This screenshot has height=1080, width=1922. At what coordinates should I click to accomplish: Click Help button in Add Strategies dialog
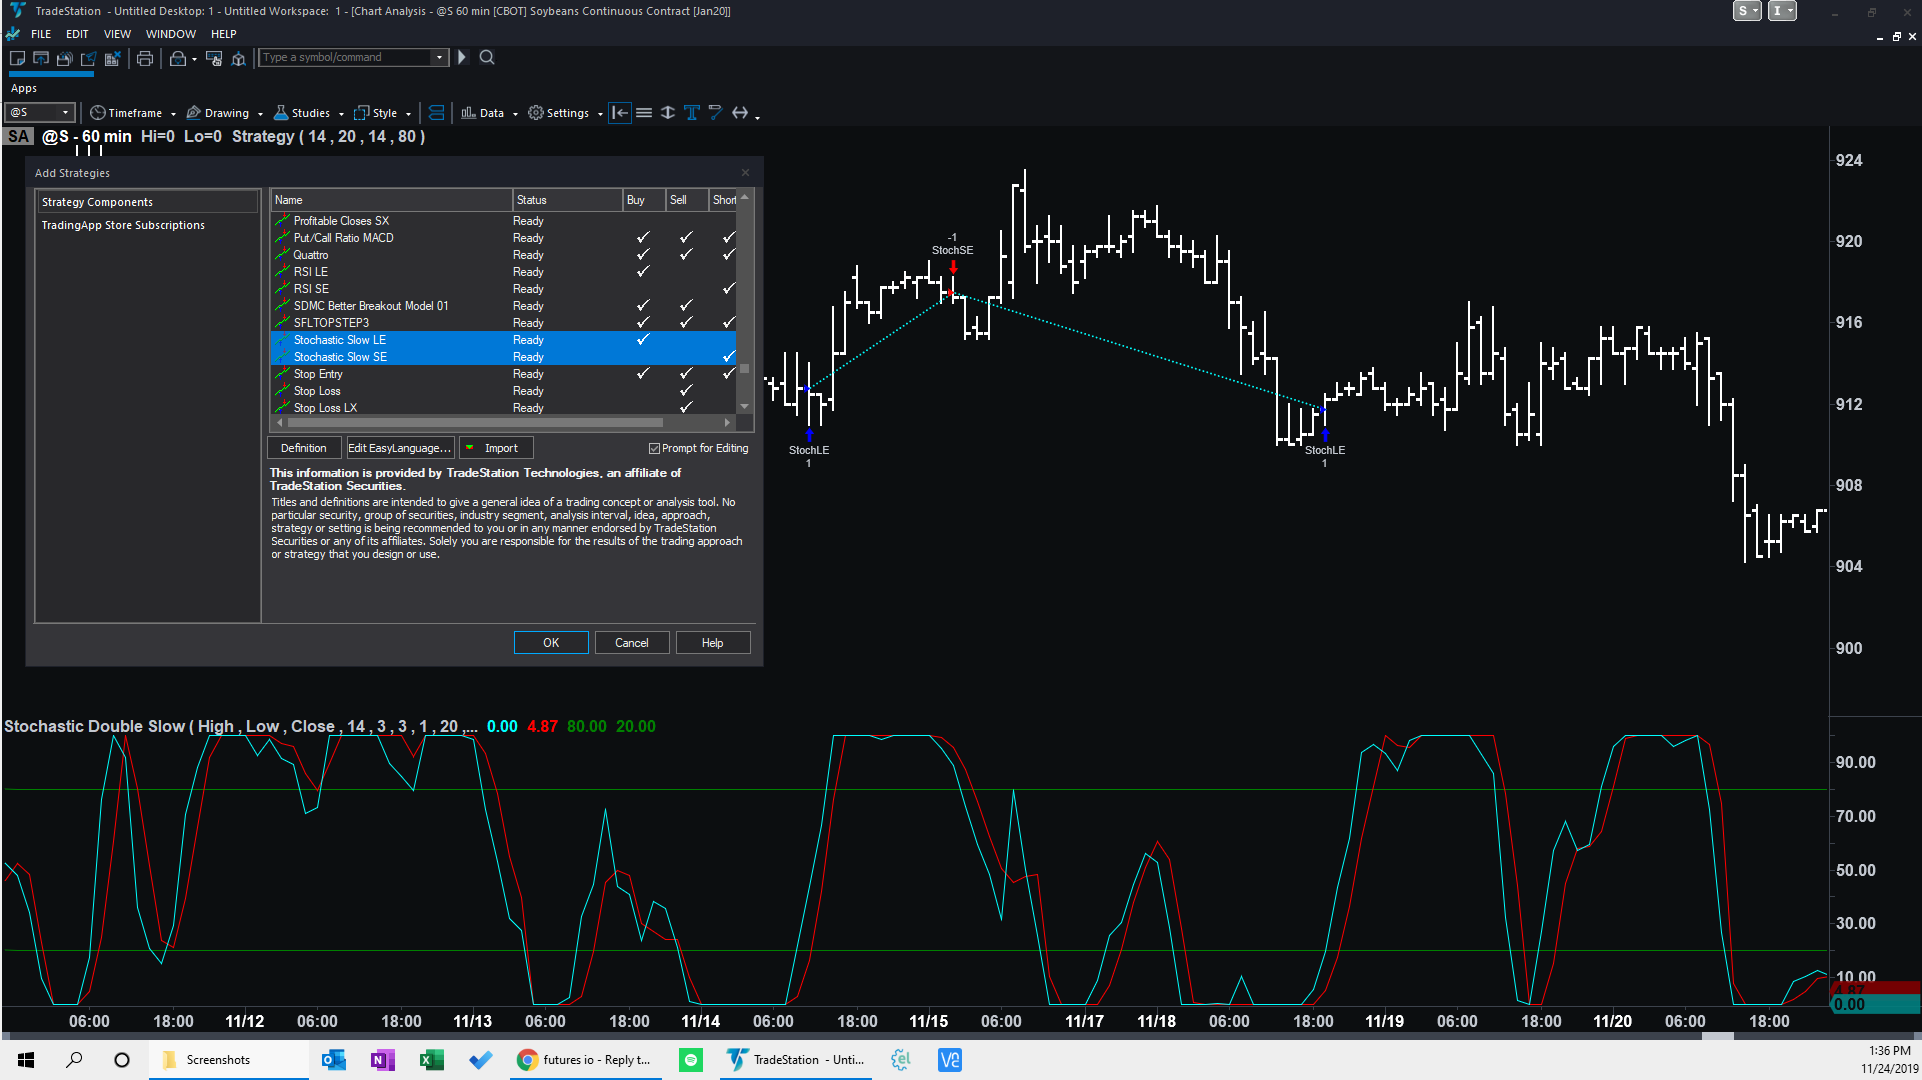(713, 643)
